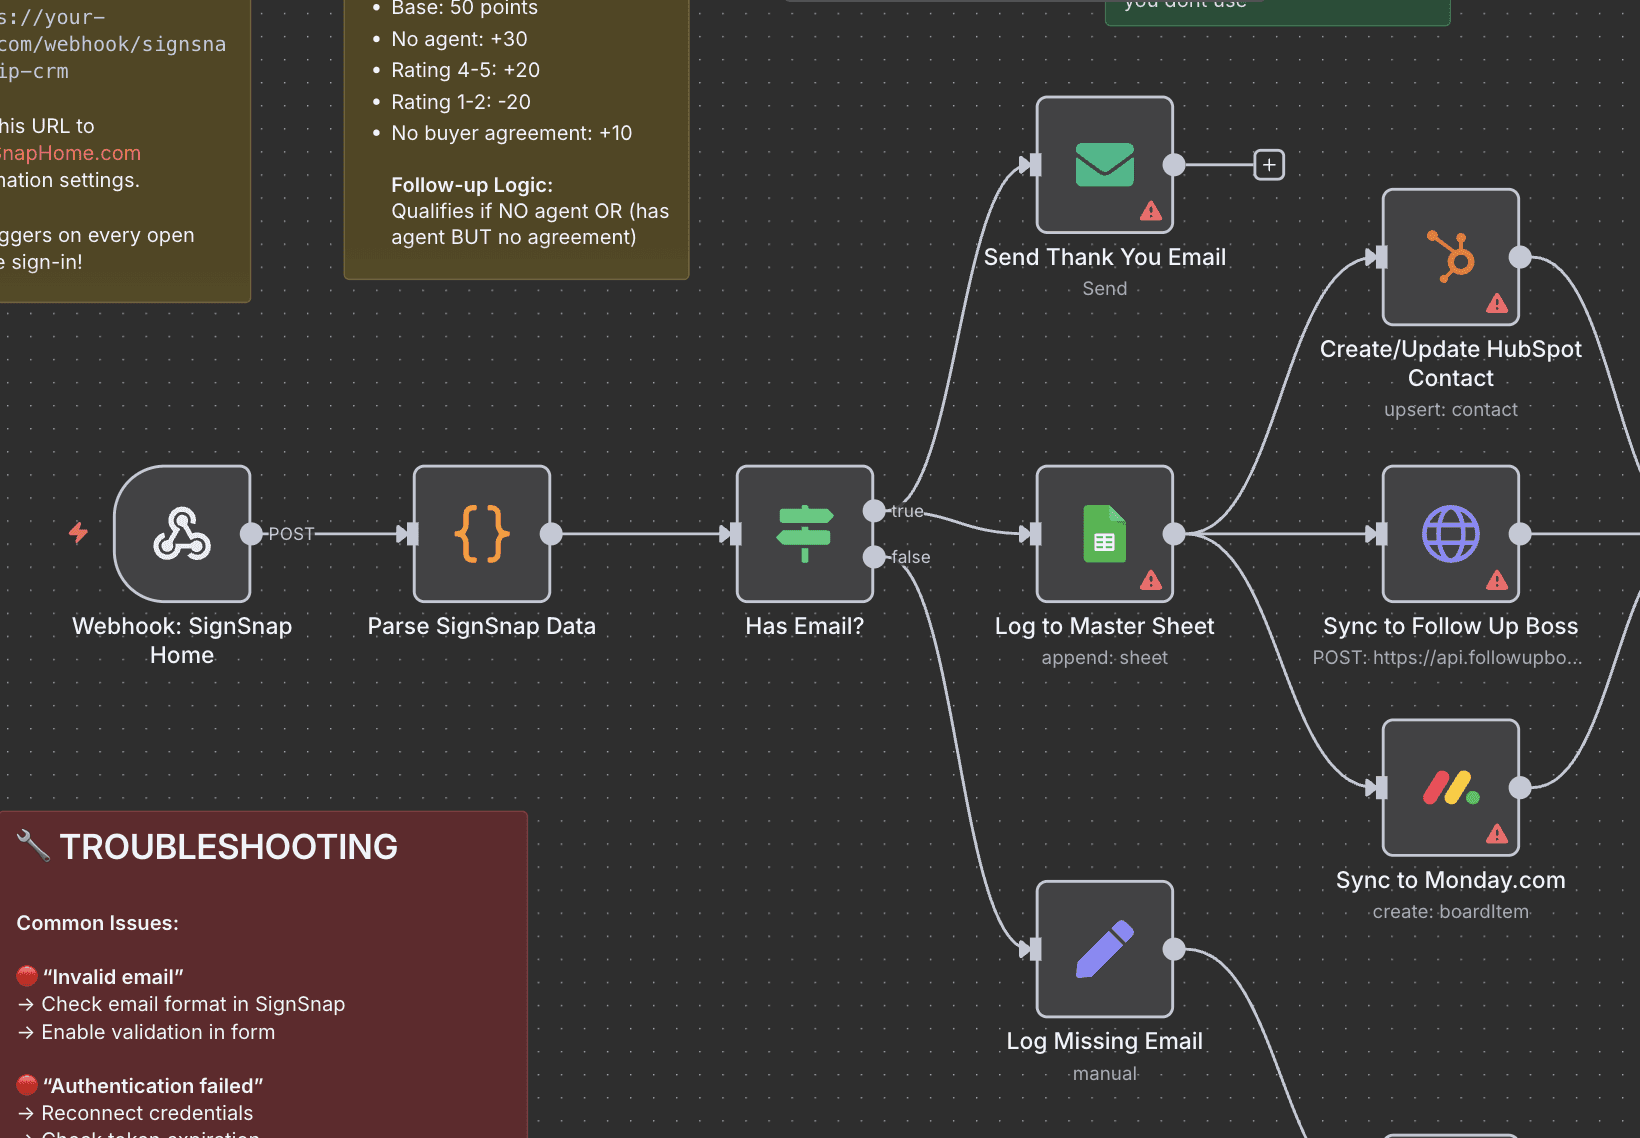1640x1138 pixels.
Task: Click input connector of Parse SignSnap Data
Action: coord(412,534)
